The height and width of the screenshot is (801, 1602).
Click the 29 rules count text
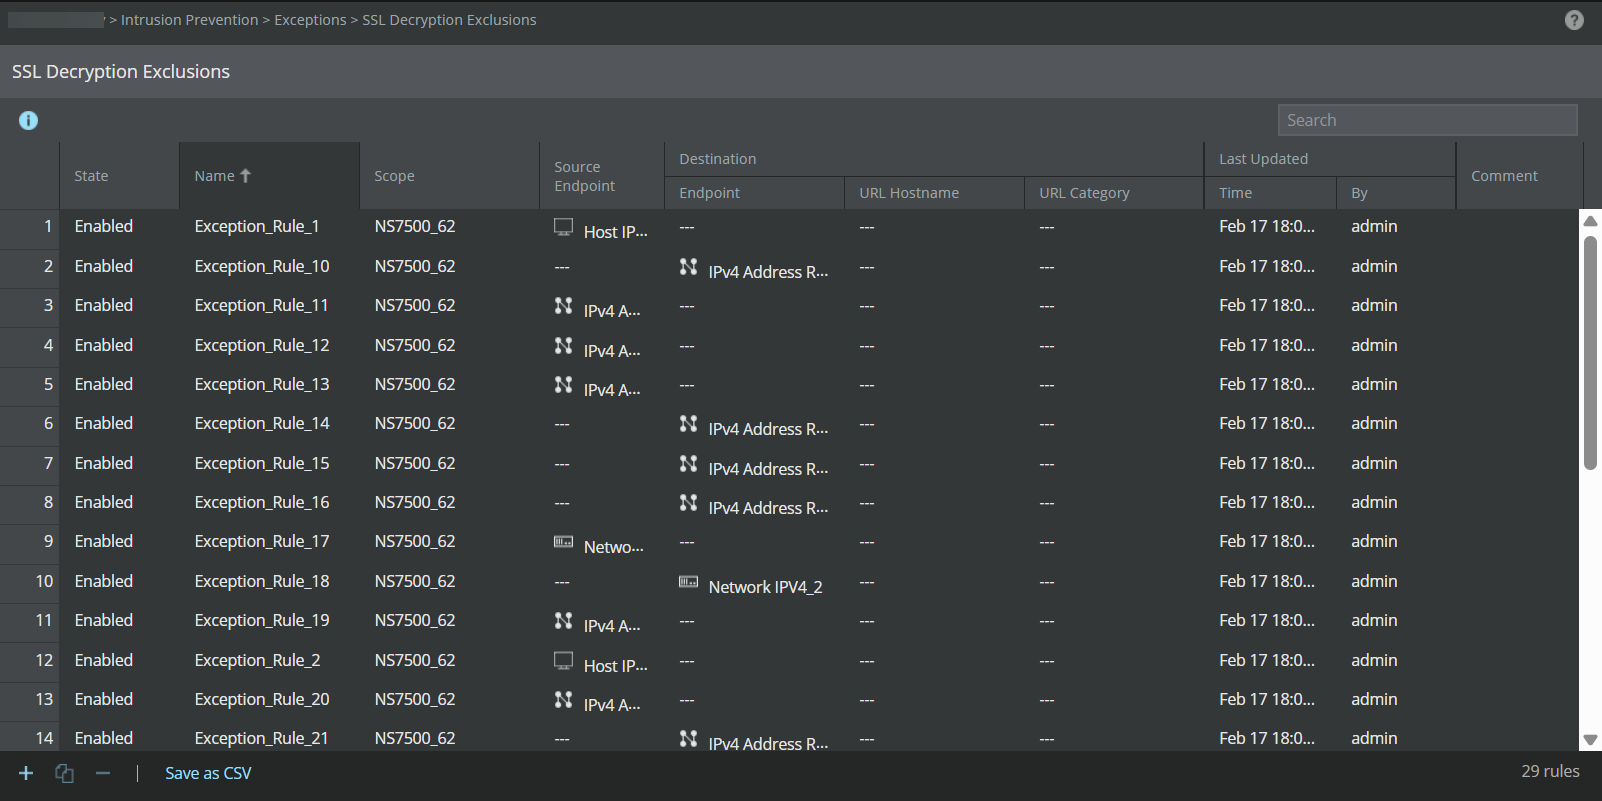pyautogui.click(x=1550, y=771)
